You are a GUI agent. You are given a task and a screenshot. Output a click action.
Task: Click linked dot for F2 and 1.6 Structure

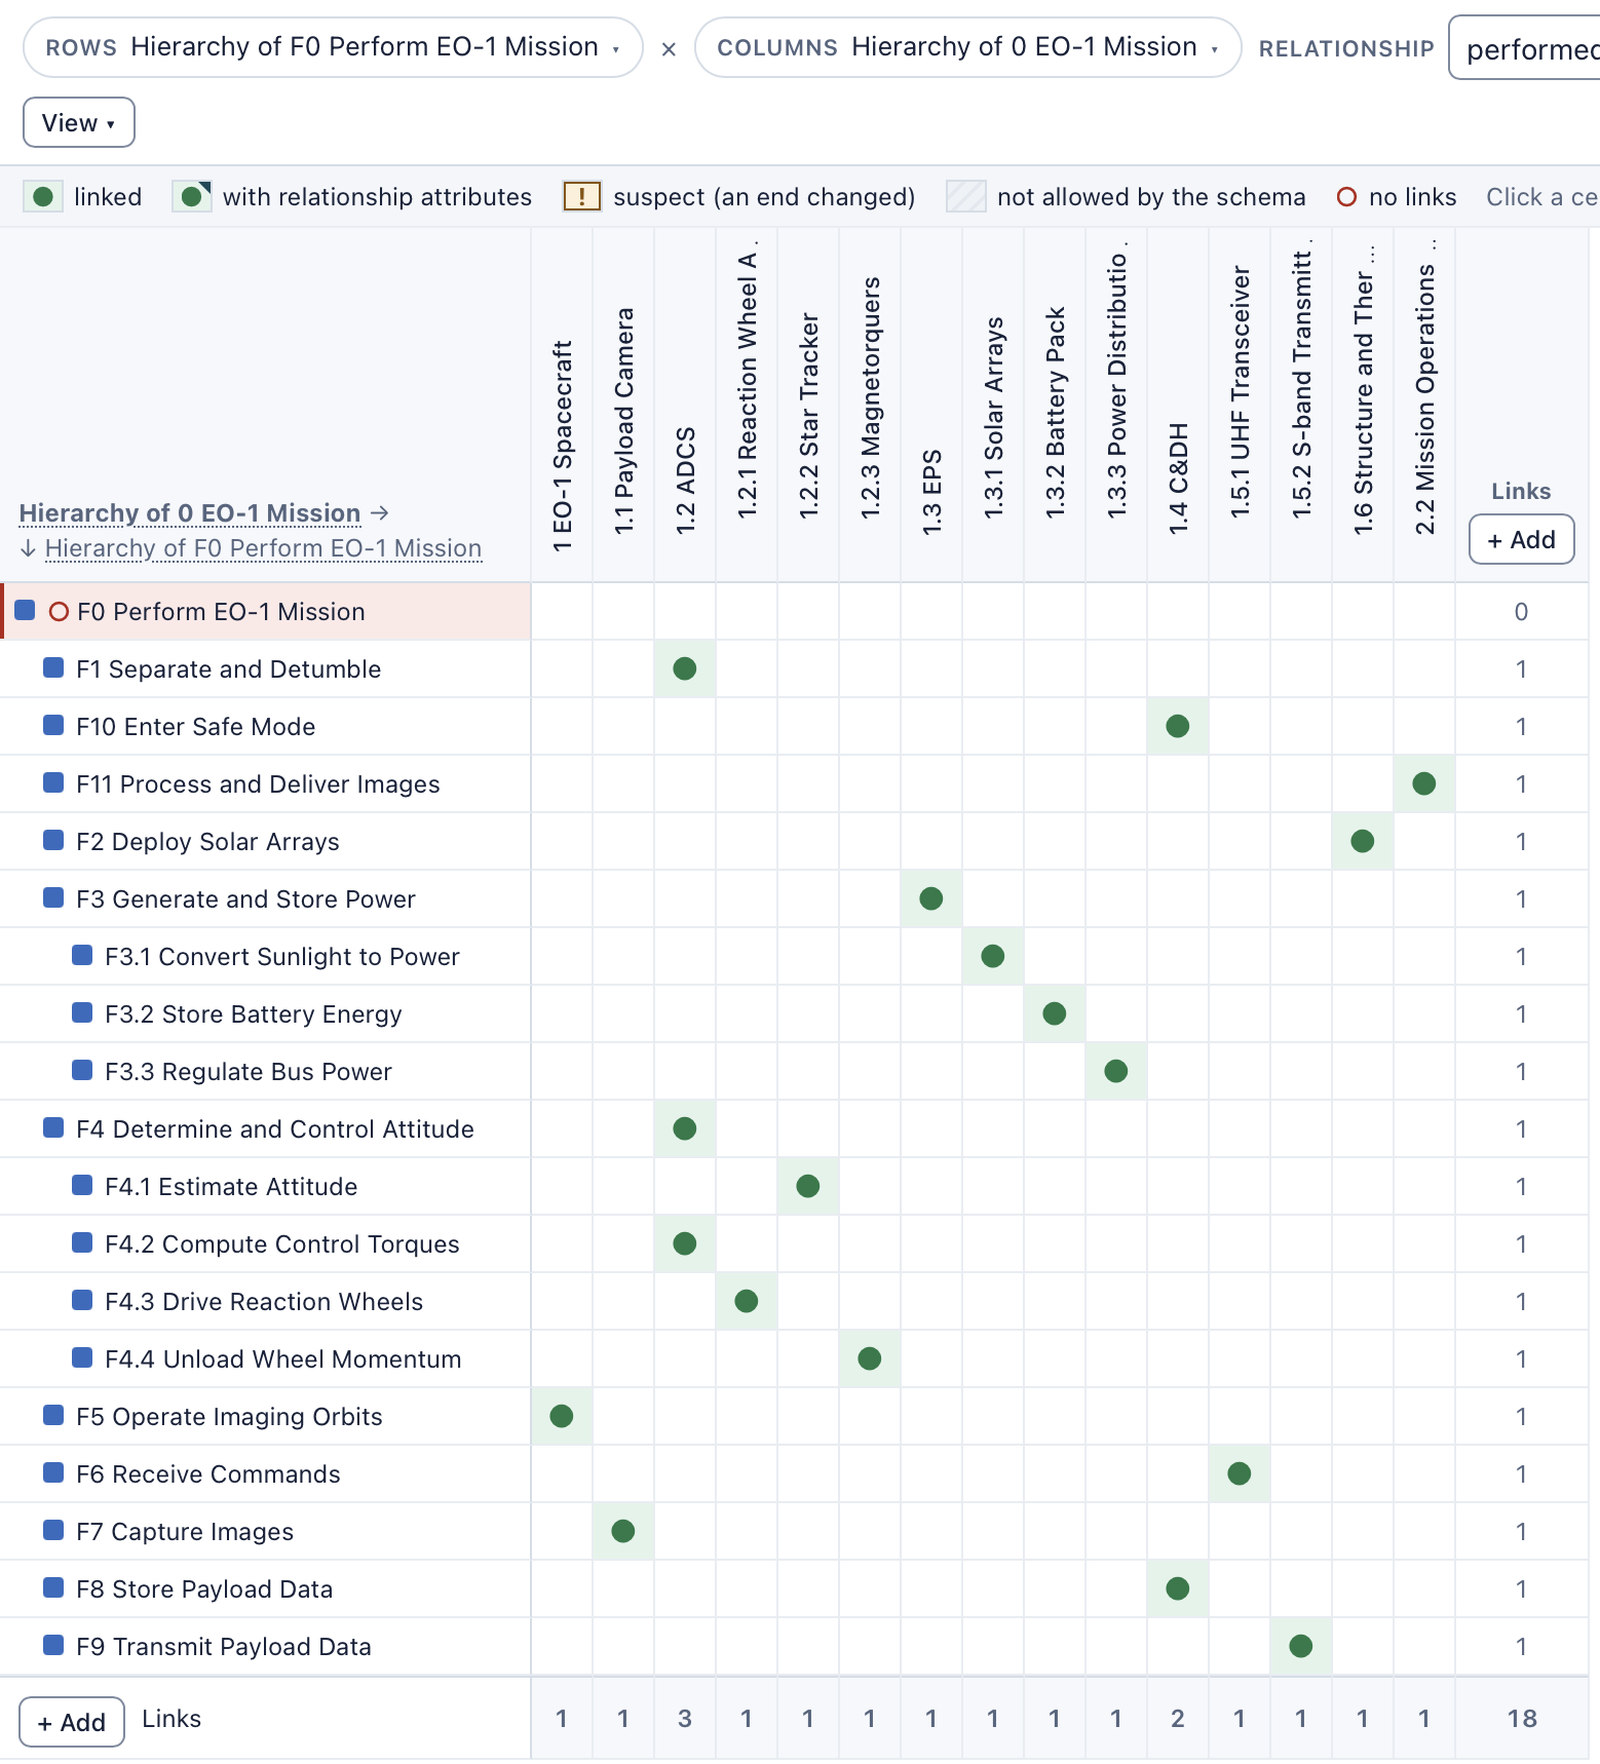1362,841
